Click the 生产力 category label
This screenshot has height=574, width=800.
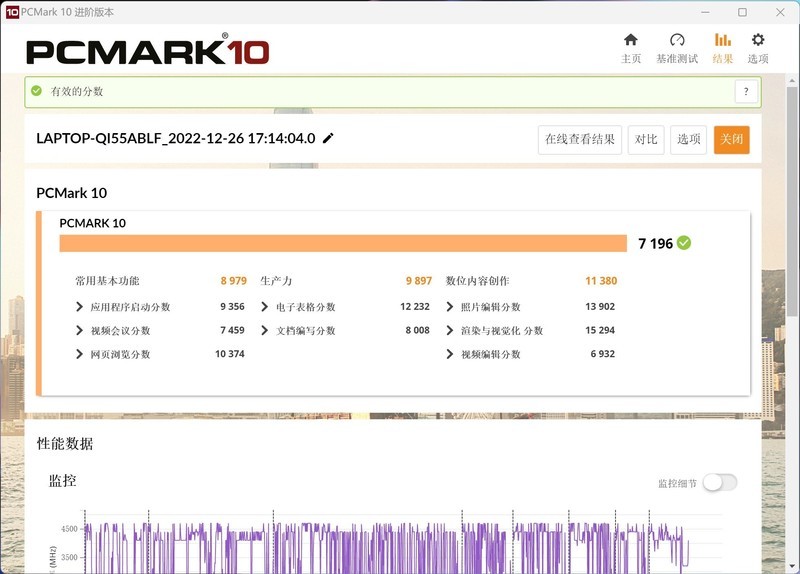tap(276, 281)
